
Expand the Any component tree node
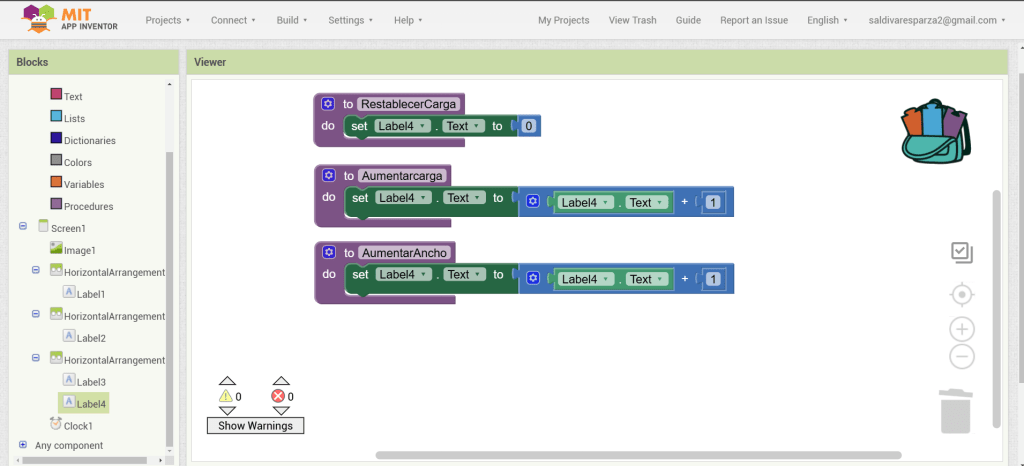pyautogui.click(x=22, y=445)
